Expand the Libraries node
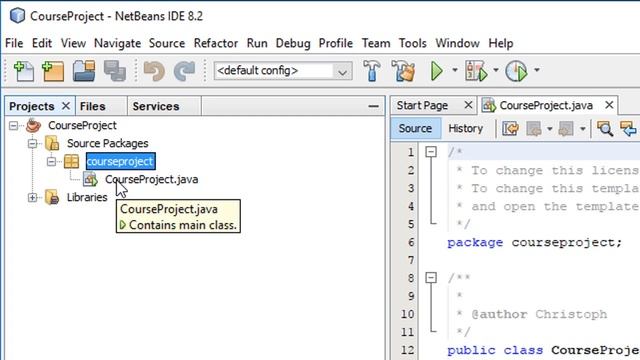The height and width of the screenshot is (360, 640). coord(32,197)
